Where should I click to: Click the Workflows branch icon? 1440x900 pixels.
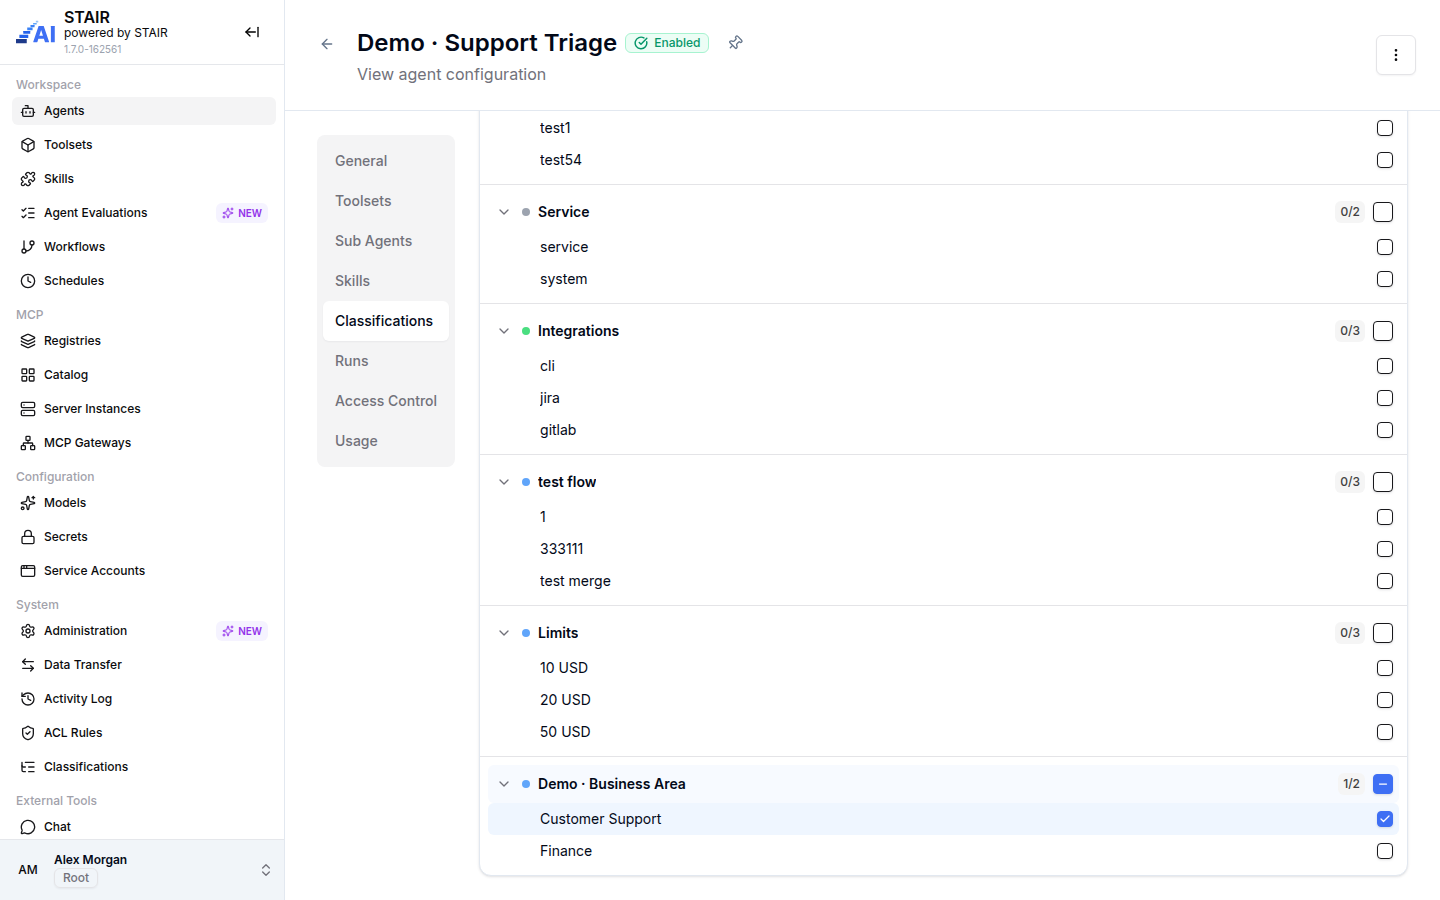[28, 247]
